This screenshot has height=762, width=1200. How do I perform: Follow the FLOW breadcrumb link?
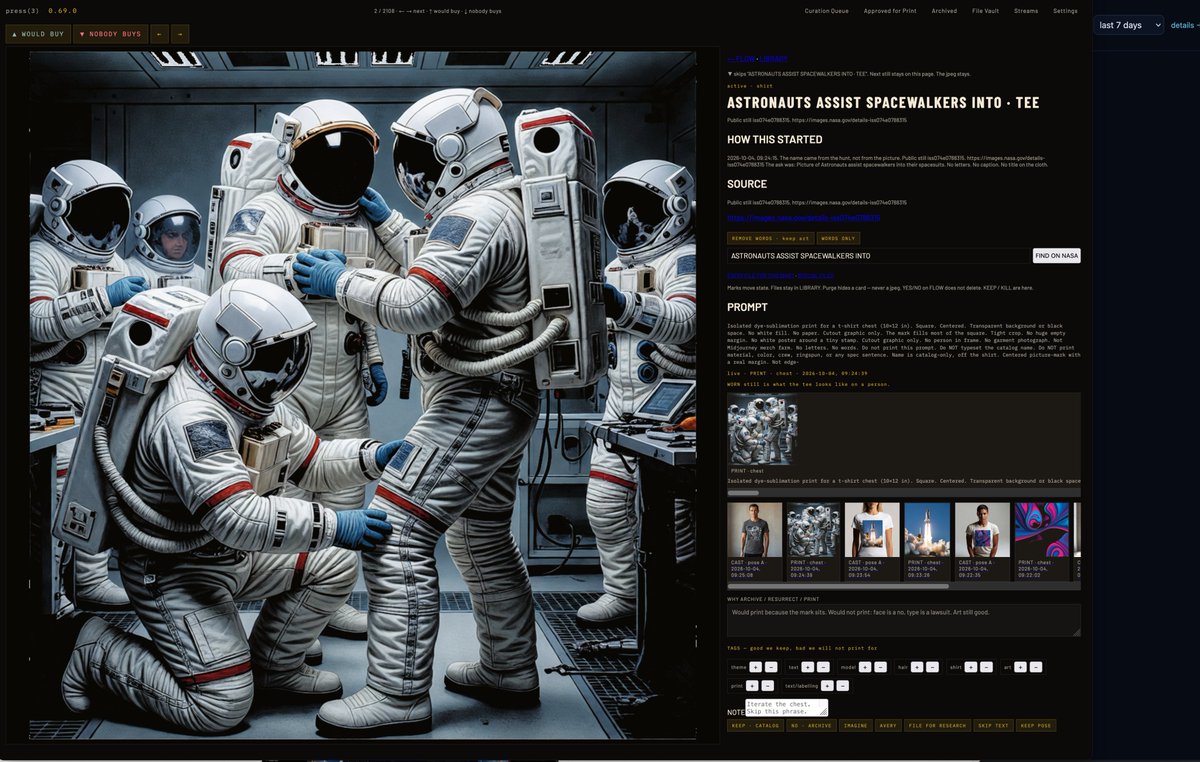740,59
